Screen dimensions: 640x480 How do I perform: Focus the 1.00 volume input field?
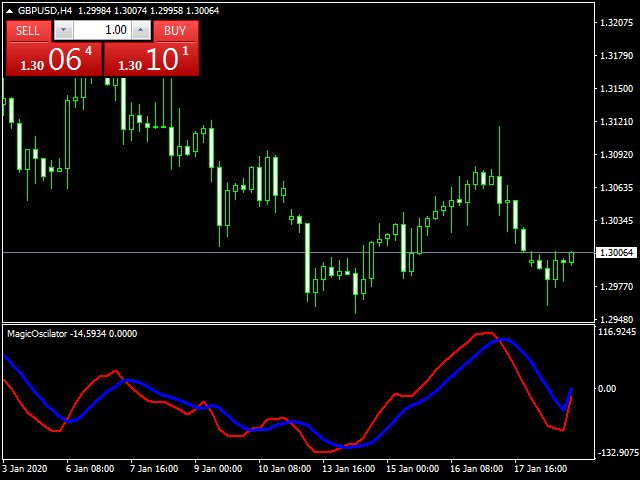102,30
